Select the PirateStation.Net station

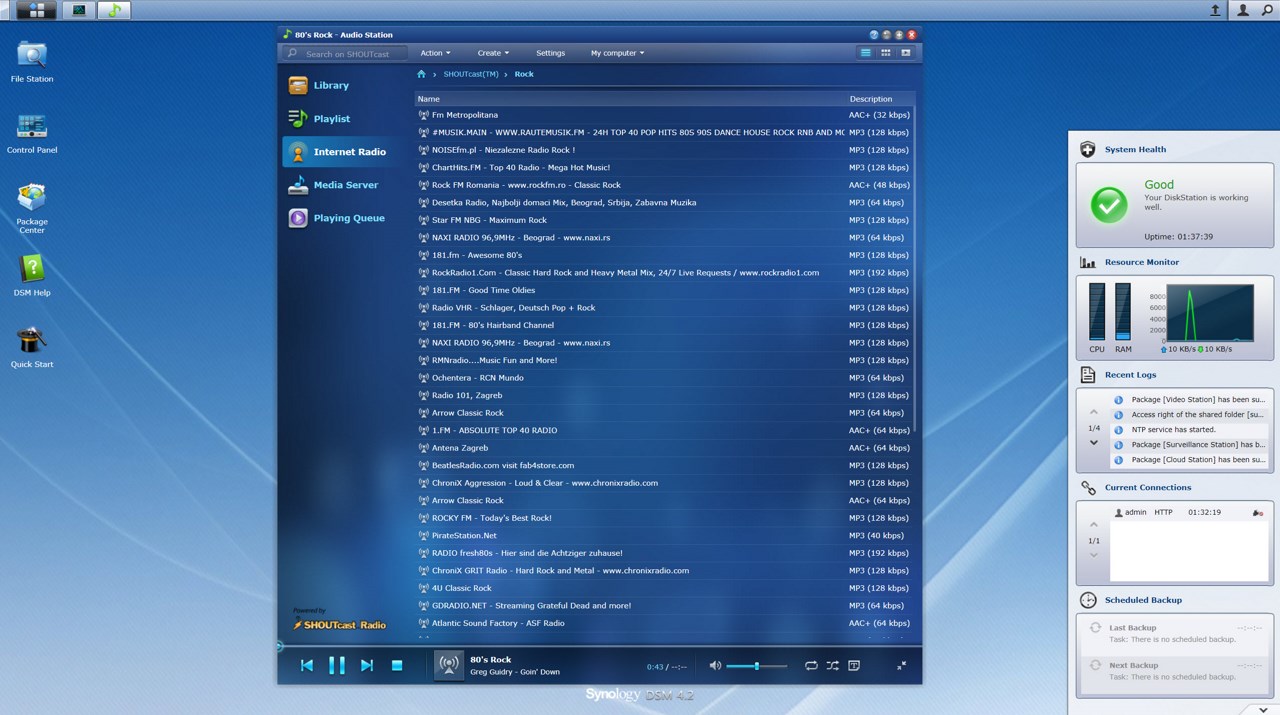[665, 535]
